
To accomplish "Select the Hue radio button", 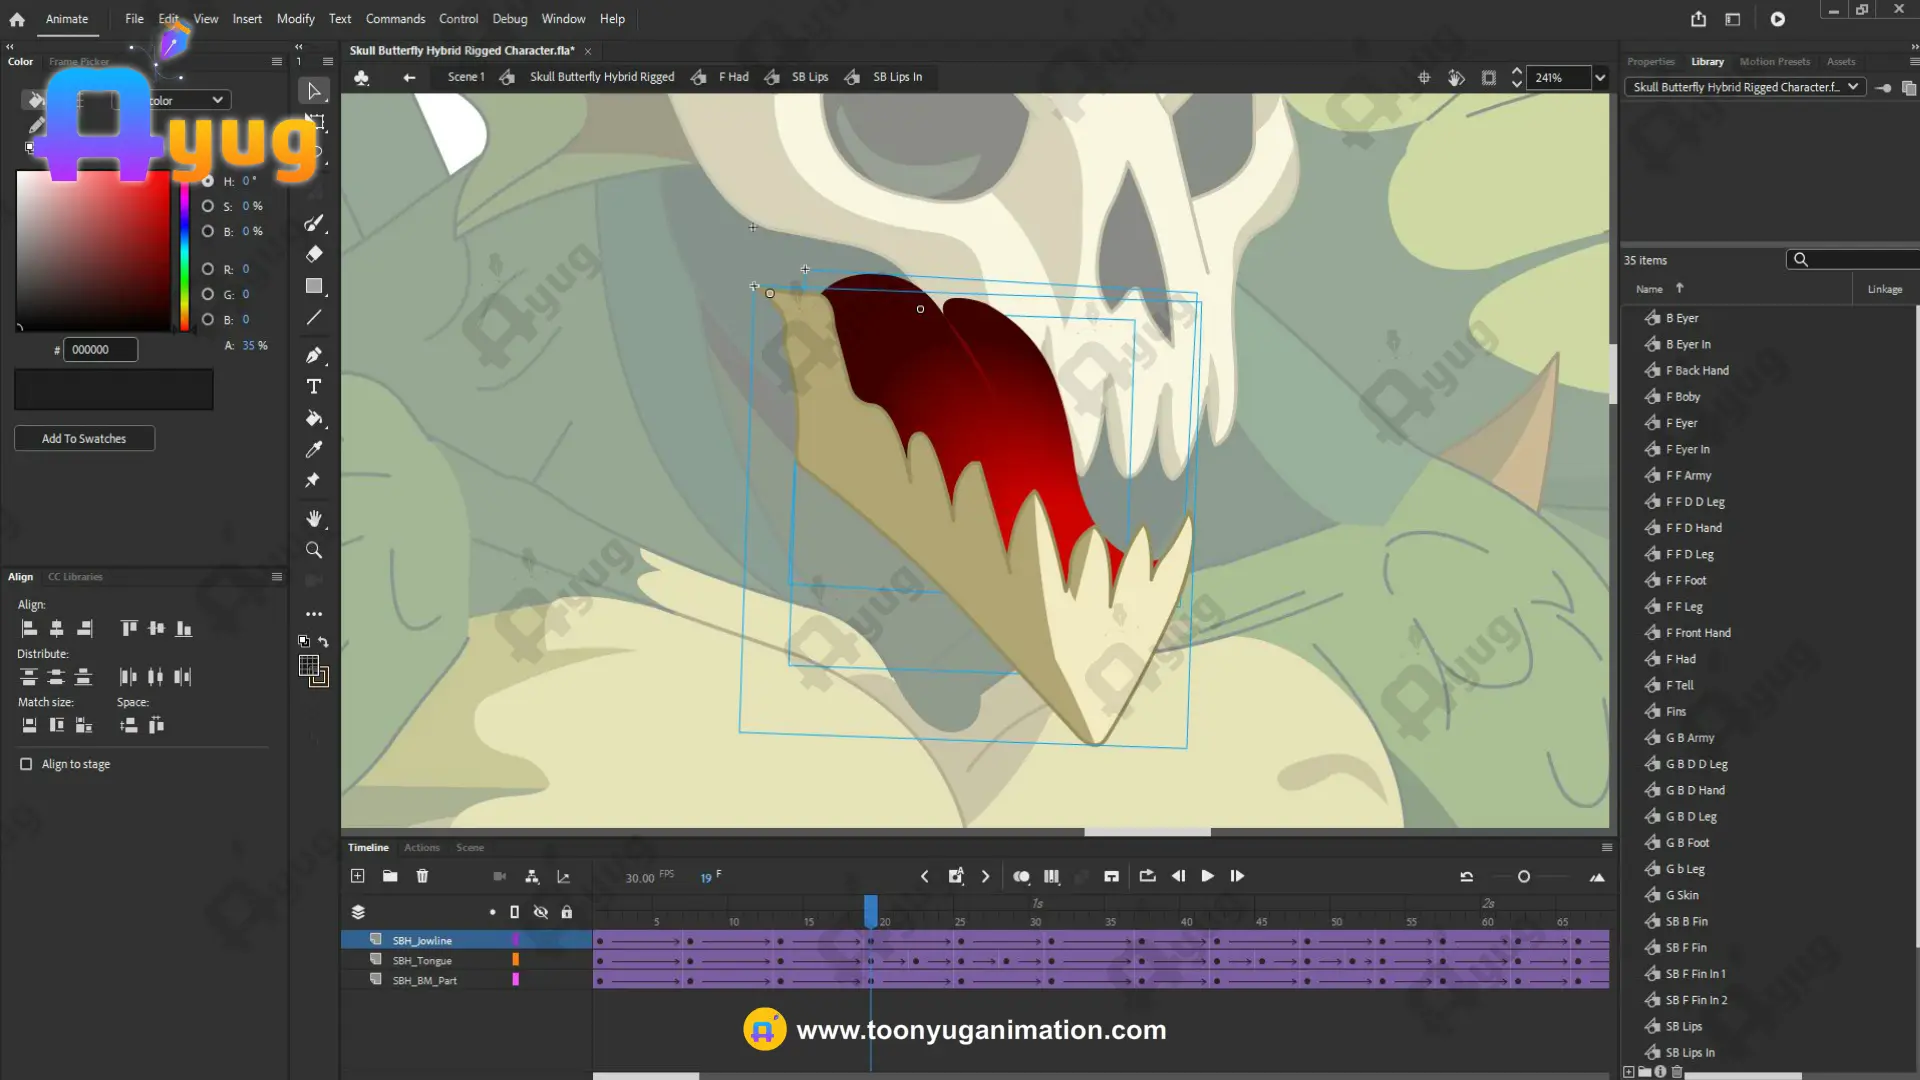I will click(x=208, y=181).
